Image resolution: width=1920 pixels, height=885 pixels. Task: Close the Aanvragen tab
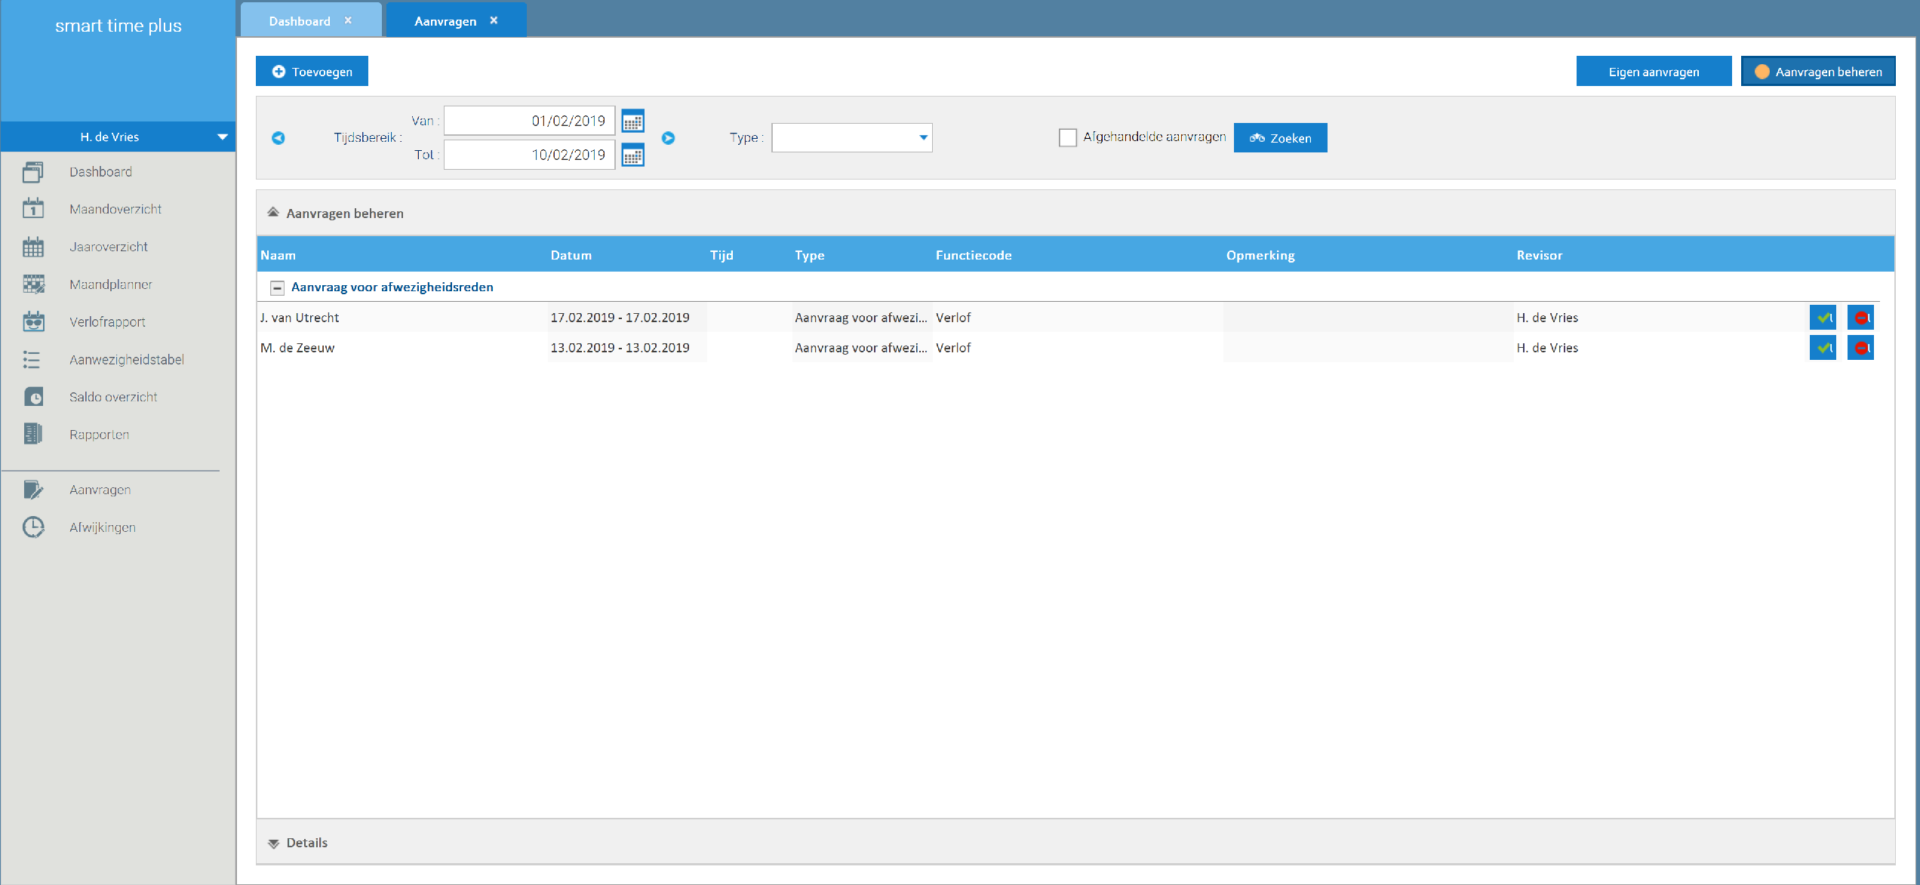(494, 21)
